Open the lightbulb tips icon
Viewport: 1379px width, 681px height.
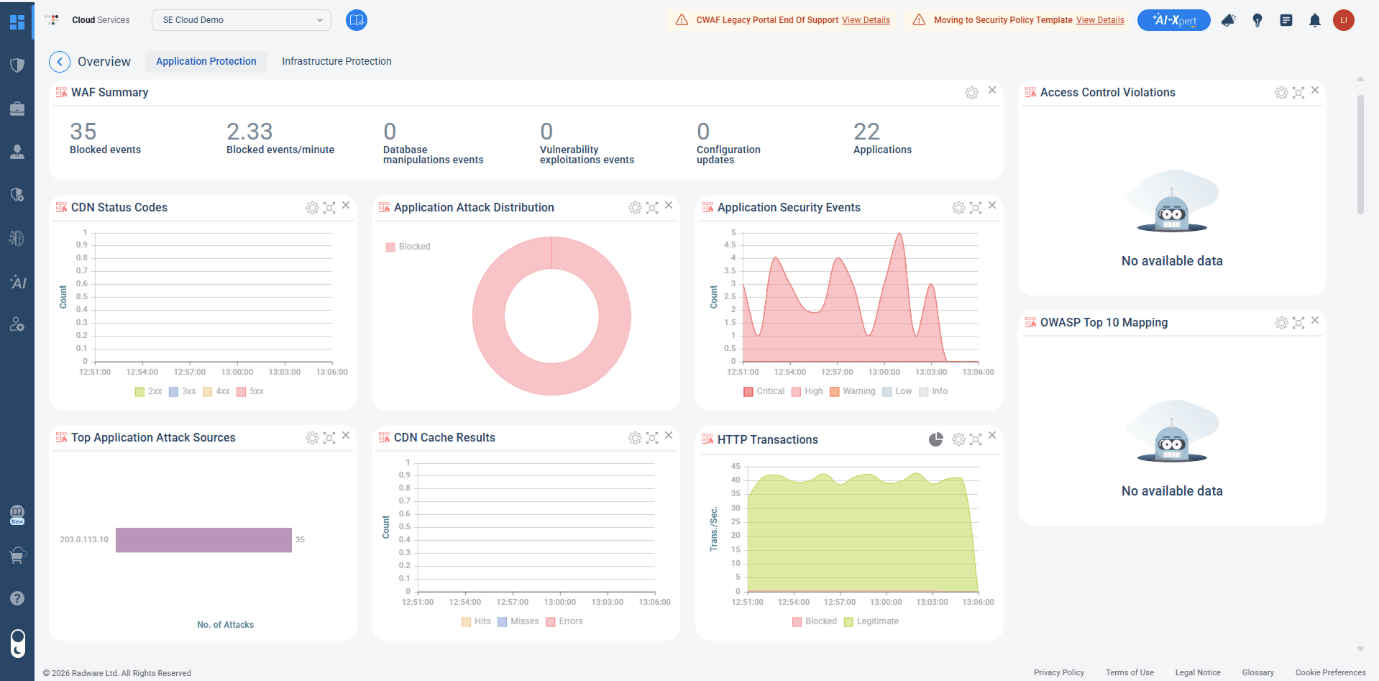[1257, 20]
